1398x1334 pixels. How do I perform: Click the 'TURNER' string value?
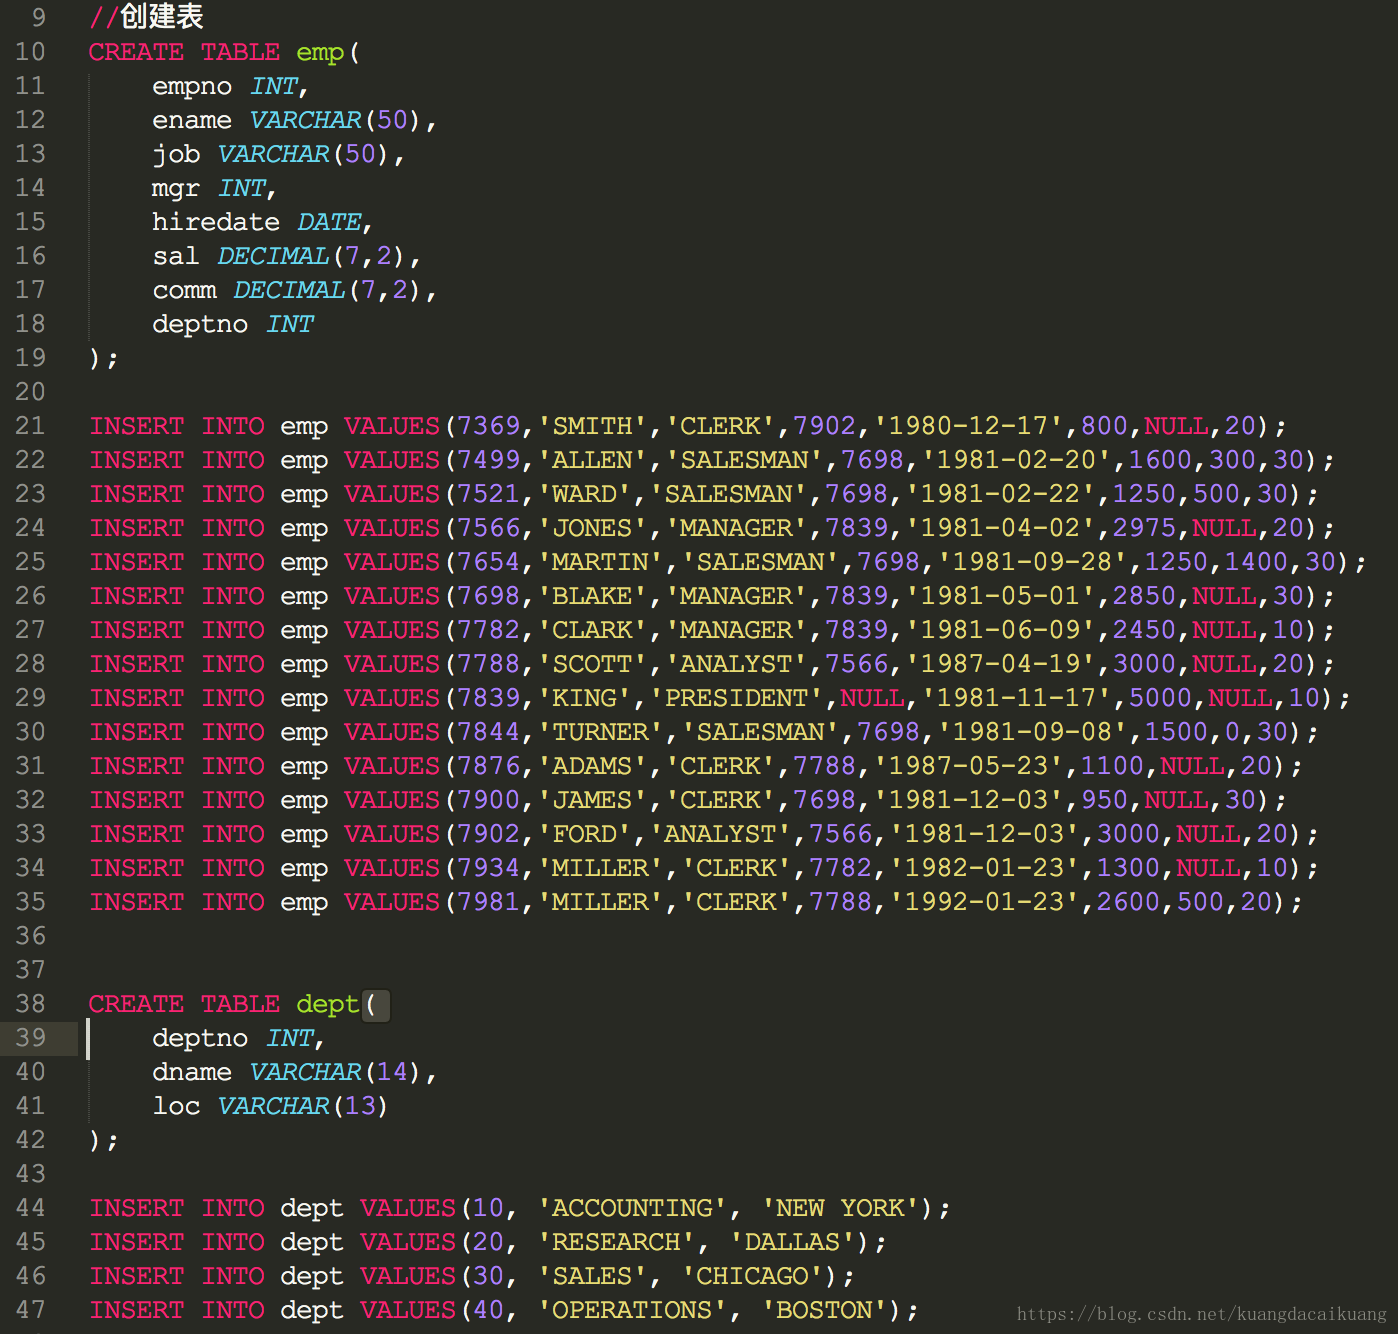coord(601,733)
